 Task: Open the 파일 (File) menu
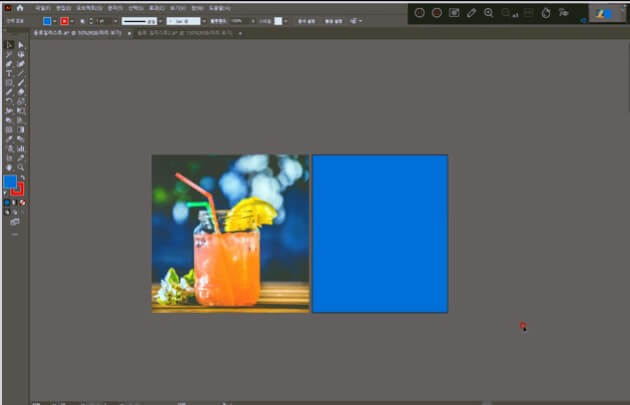(42, 8)
